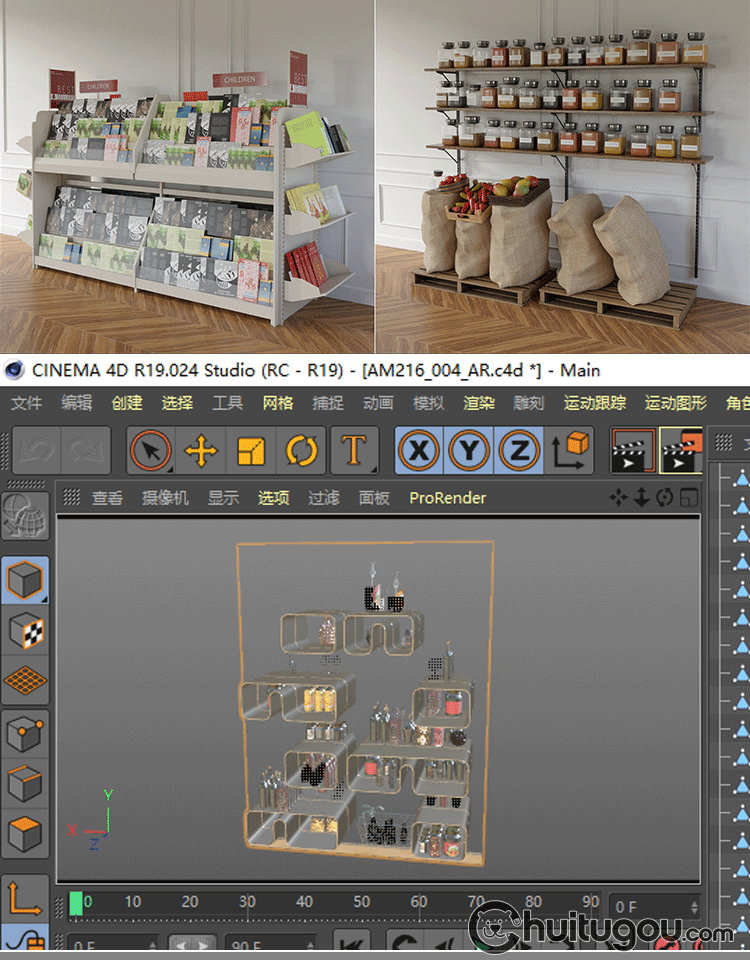Select the Texture mode checkered cube
This screenshot has width=750, height=960.
[x=25, y=631]
